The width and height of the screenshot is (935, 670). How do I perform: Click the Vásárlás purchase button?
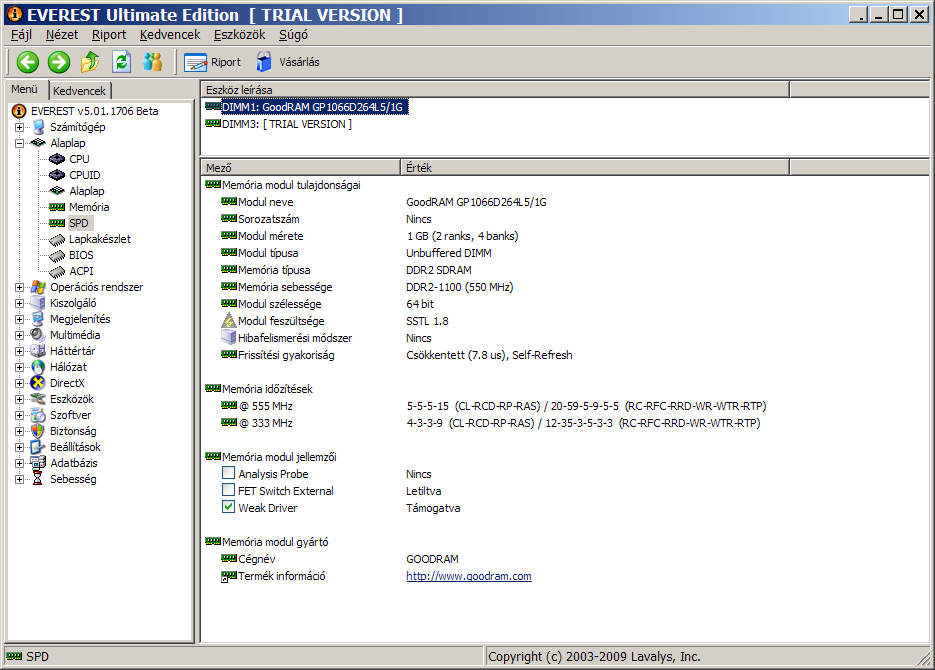click(x=288, y=62)
